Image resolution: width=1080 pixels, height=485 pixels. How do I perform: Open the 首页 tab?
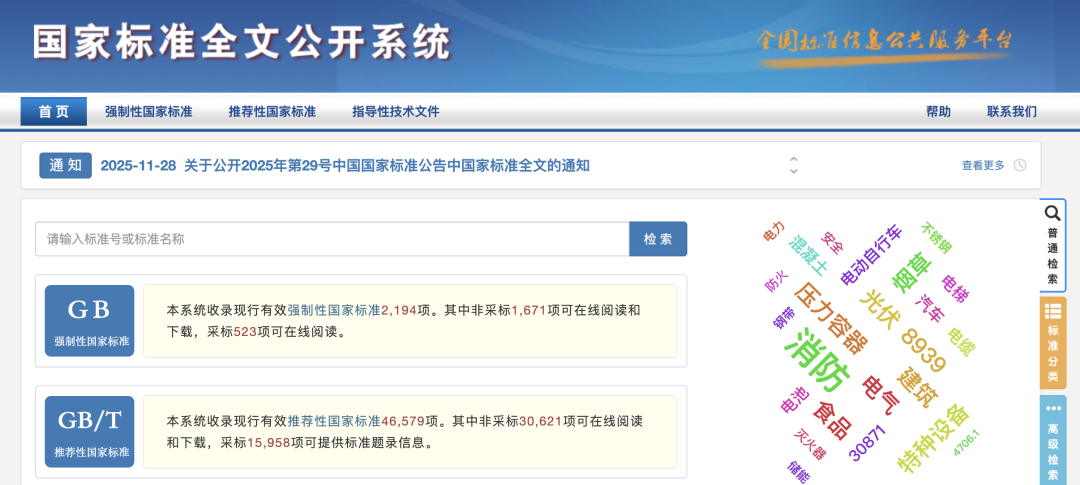point(54,112)
